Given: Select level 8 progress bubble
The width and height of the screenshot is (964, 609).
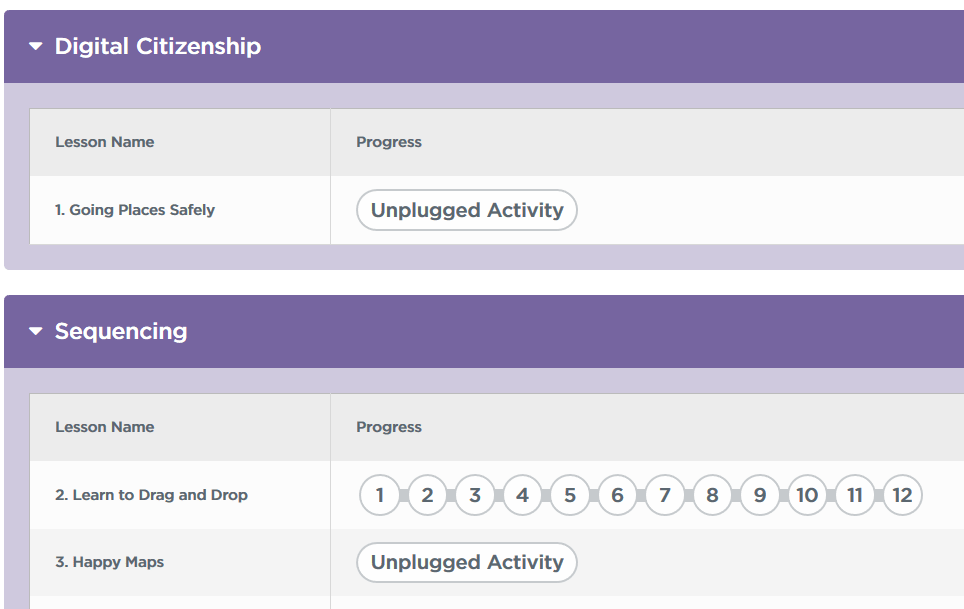Looking at the screenshot, I should pos(713,495).
